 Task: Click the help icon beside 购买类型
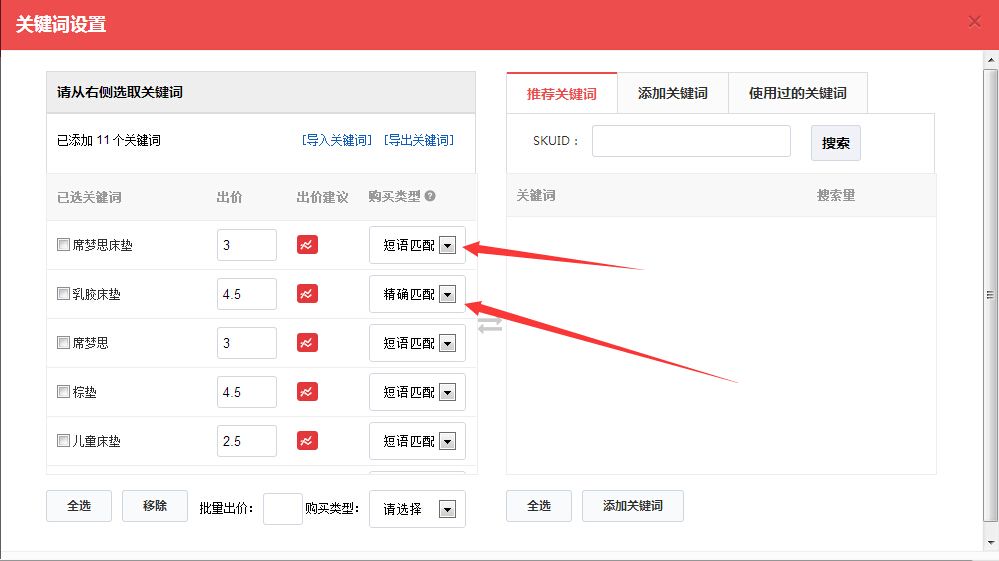[430, 196]
